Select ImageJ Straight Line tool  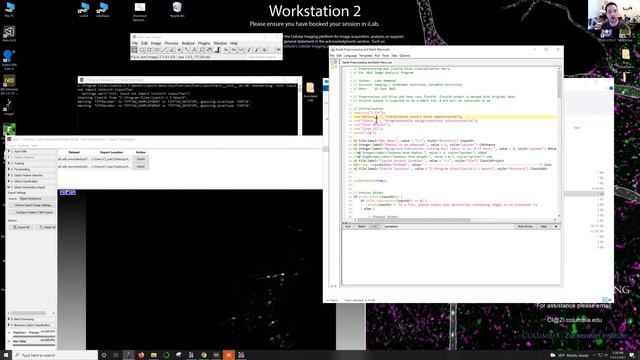coord(164,50)
